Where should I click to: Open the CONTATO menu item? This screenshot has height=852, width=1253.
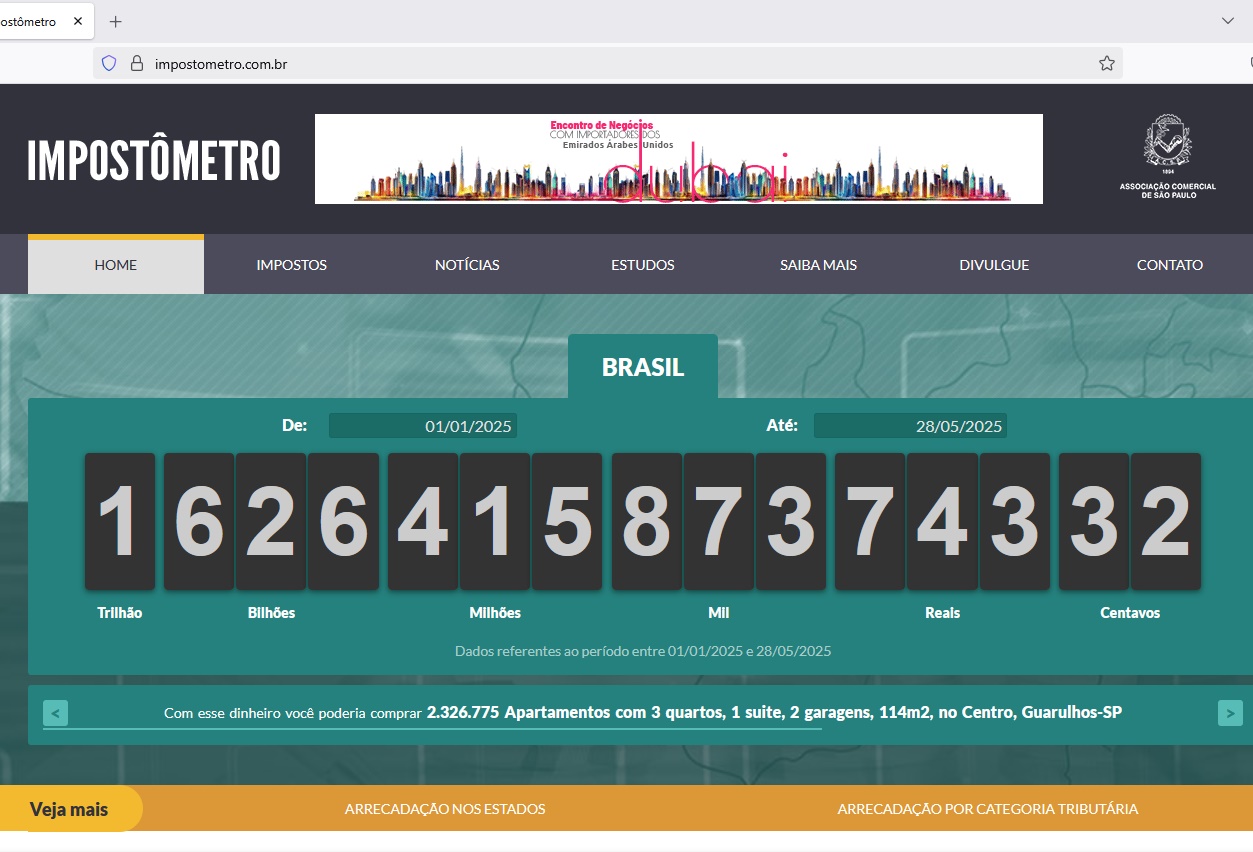click(x=1170, y=265)
